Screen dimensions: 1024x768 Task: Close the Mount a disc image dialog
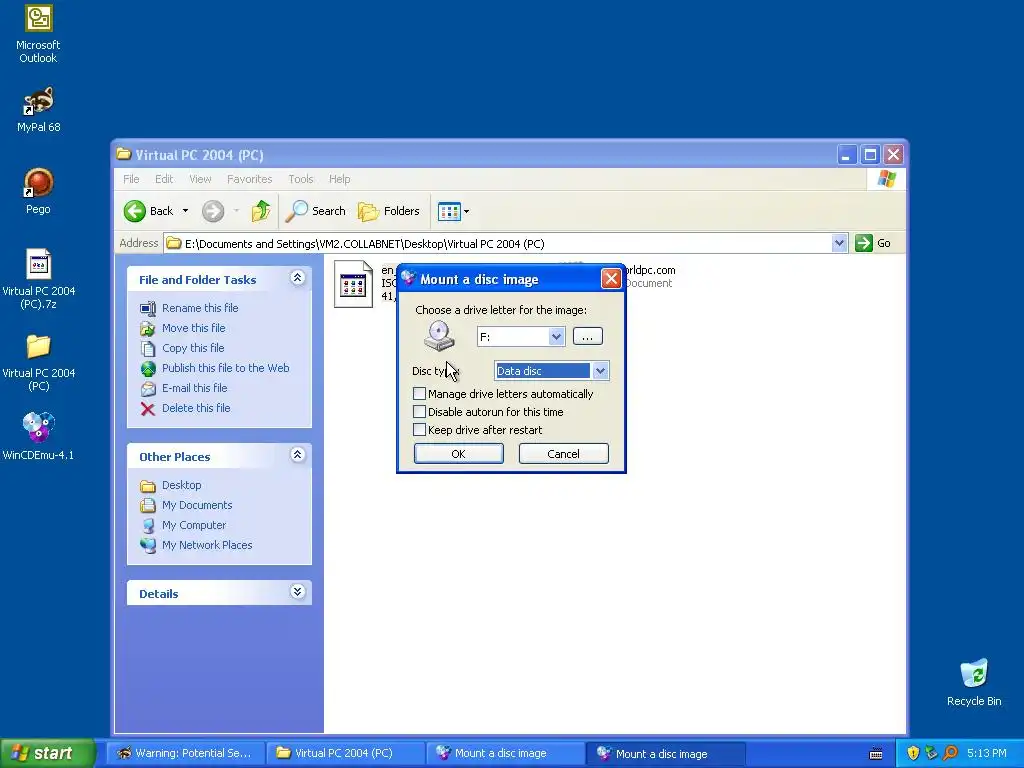(x=611, y=279)
